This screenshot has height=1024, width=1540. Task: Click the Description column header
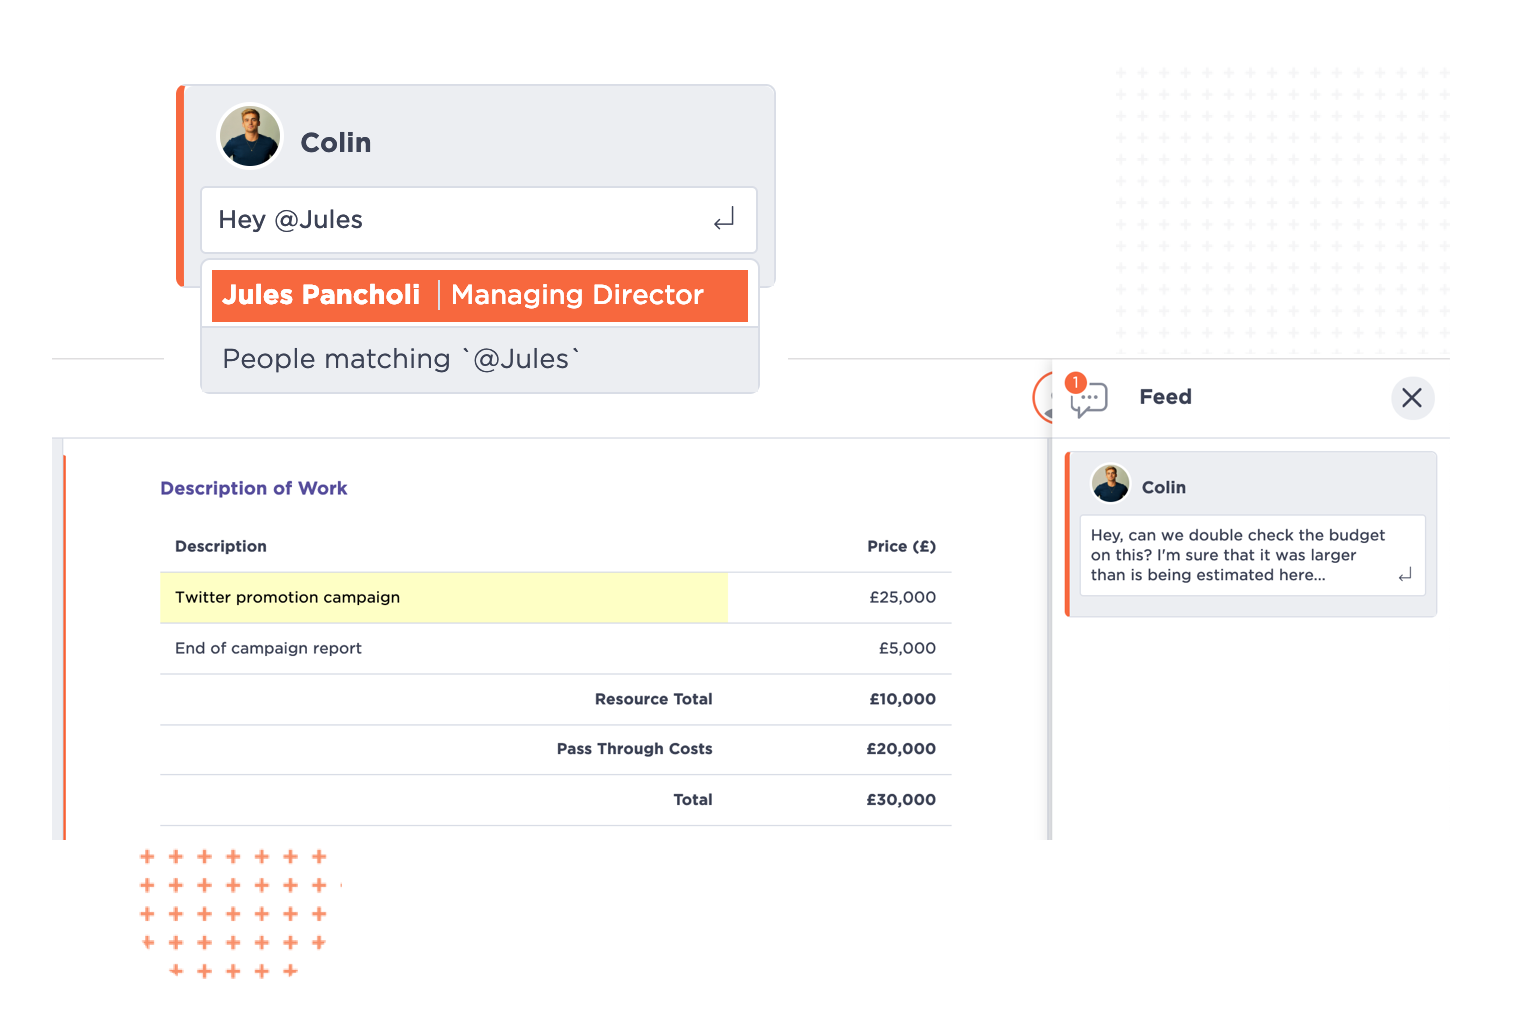(x=221, y=546)
